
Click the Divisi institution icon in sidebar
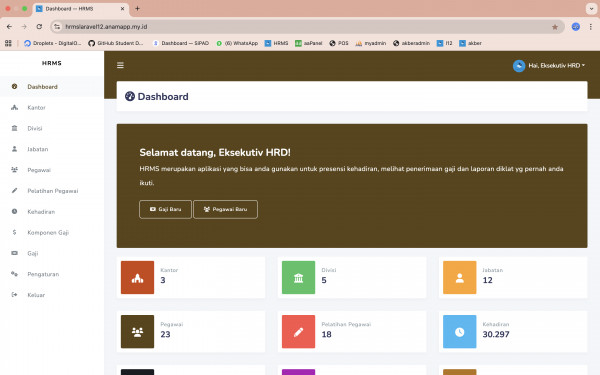(x=15, y=128)
